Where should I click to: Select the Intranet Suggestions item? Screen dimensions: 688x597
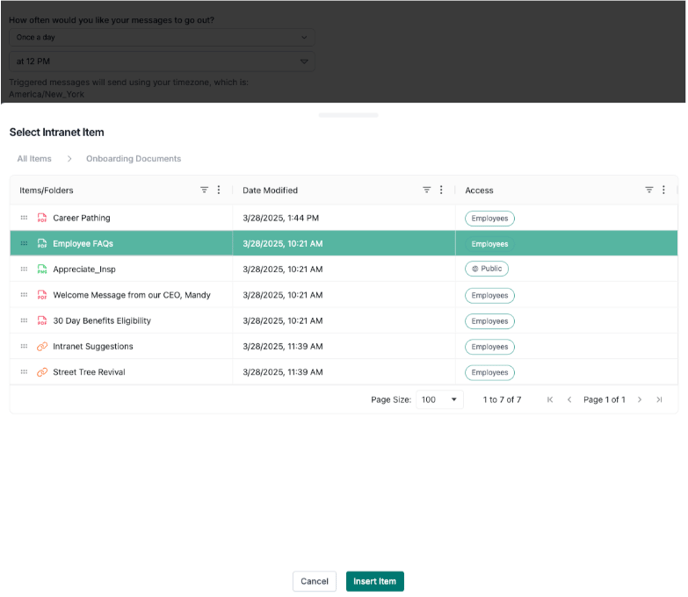(x=93, y=347)
